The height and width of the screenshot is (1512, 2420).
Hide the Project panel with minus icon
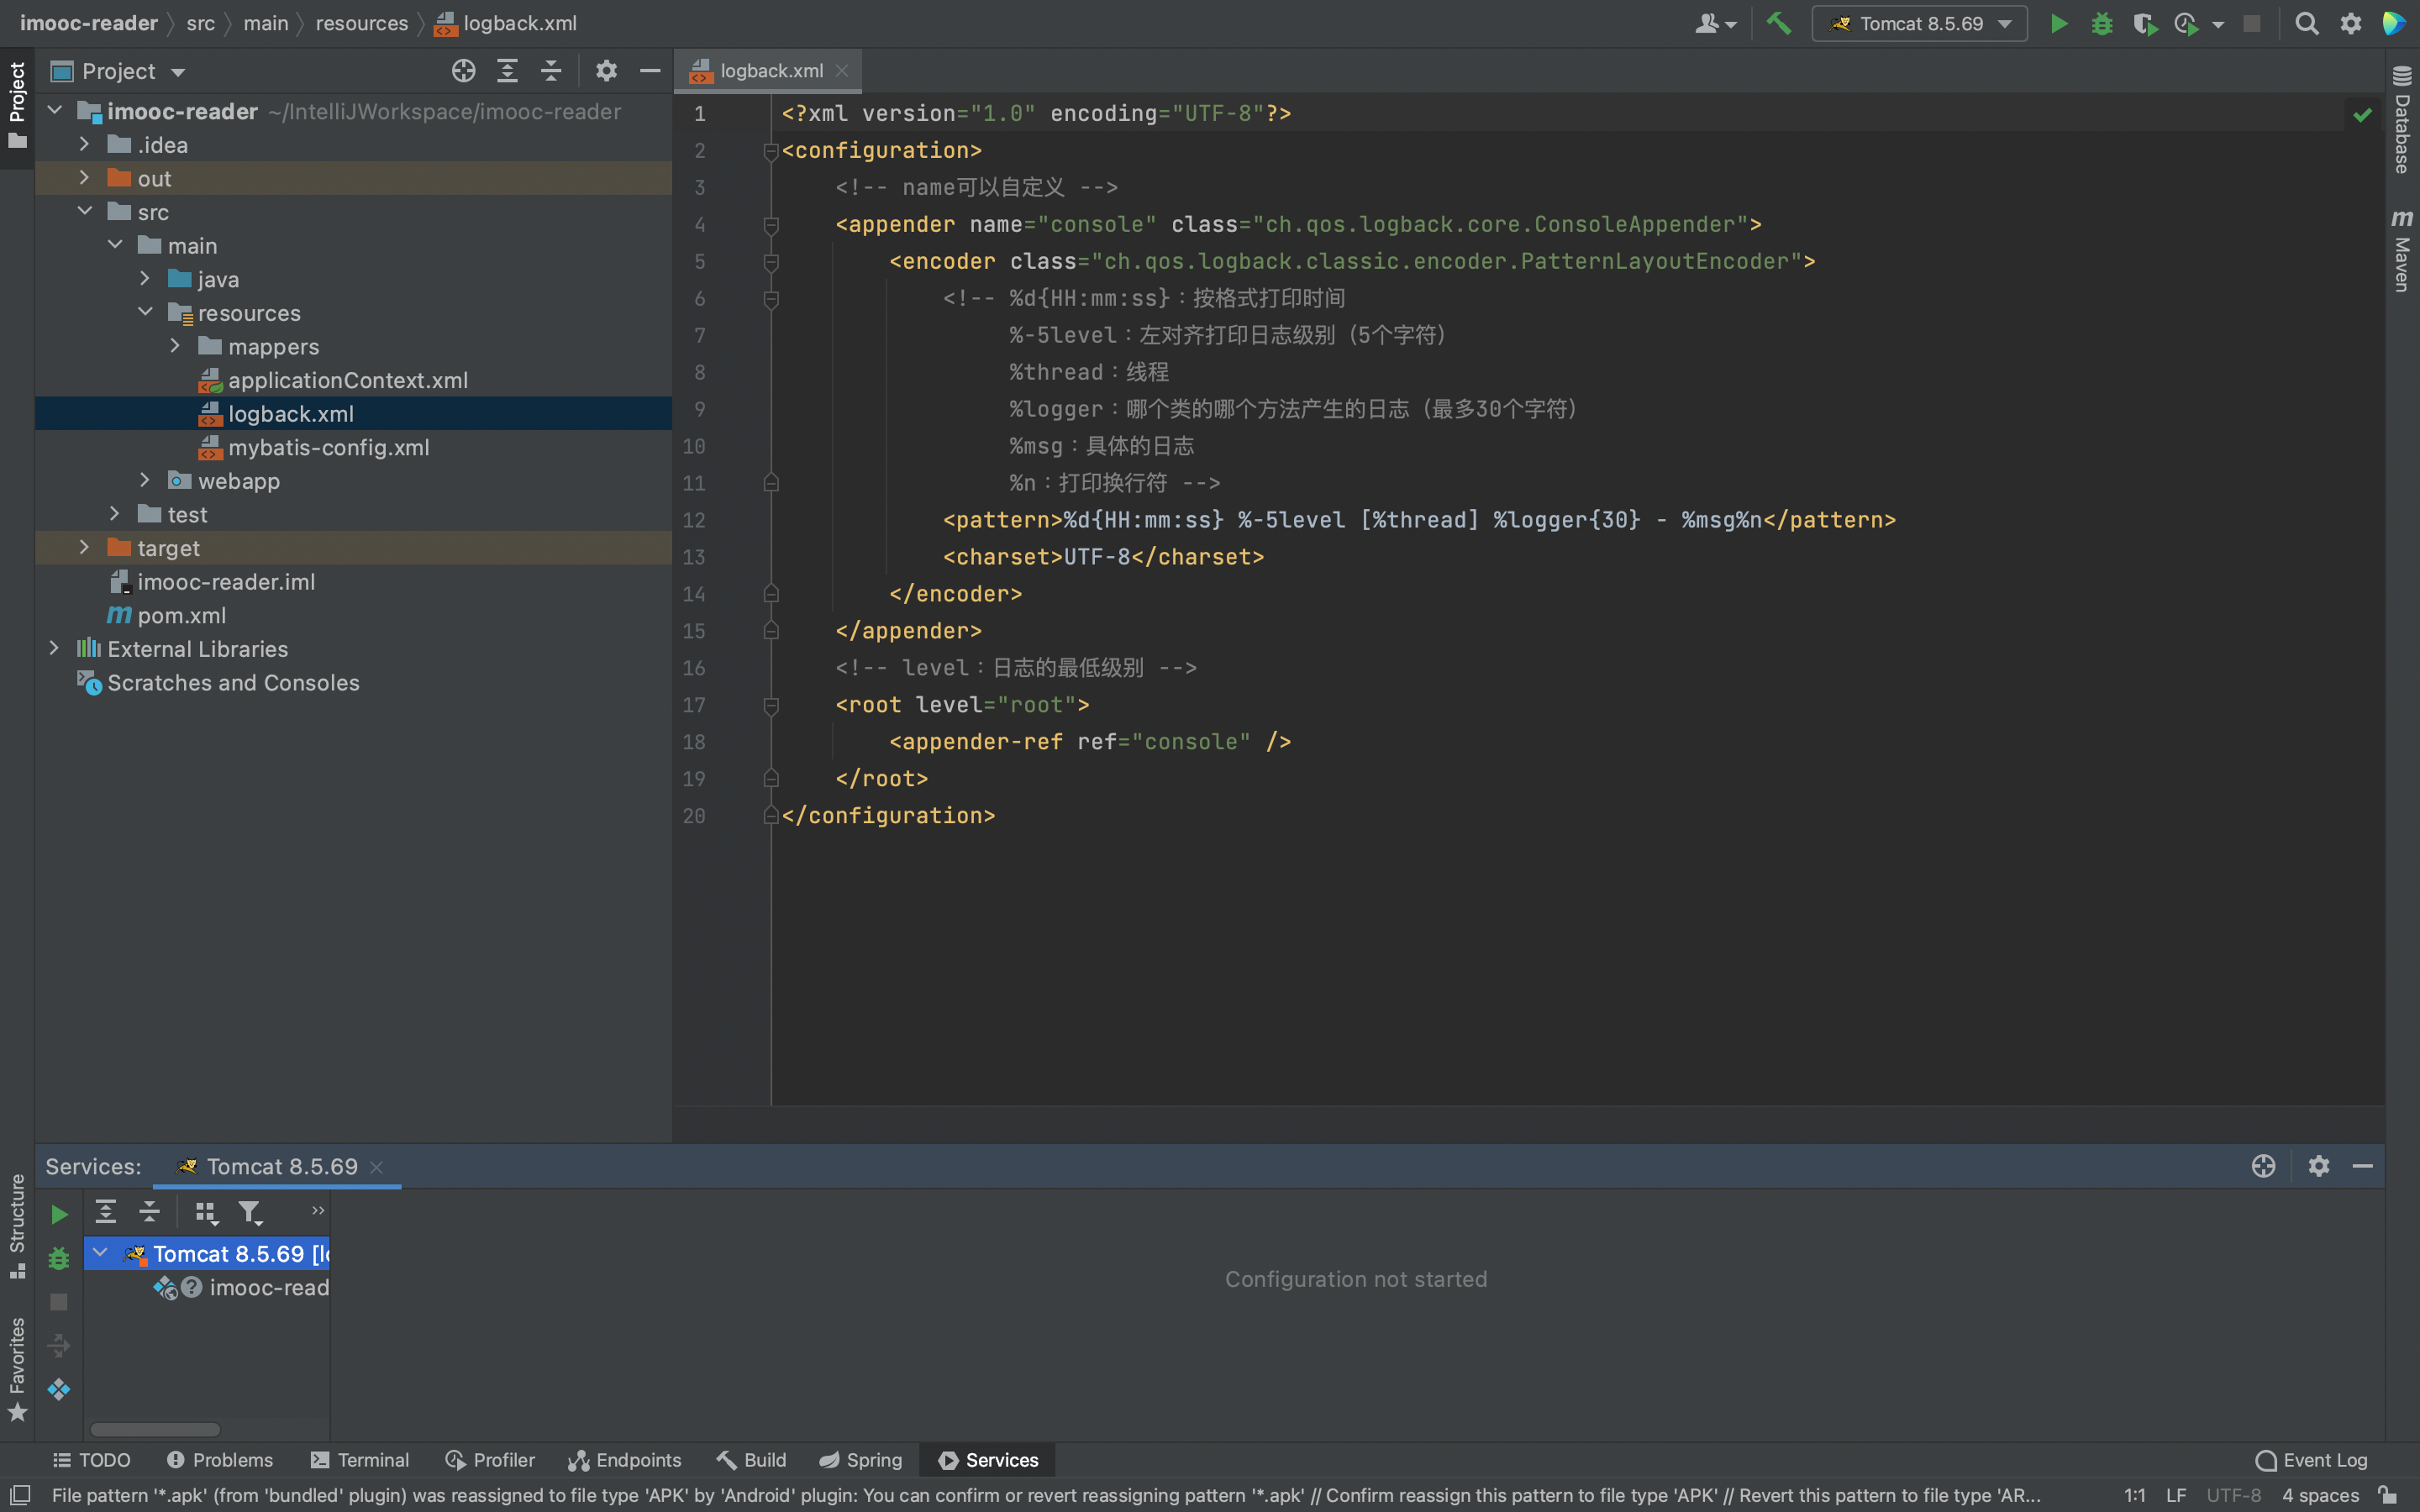tap(650, 71)
